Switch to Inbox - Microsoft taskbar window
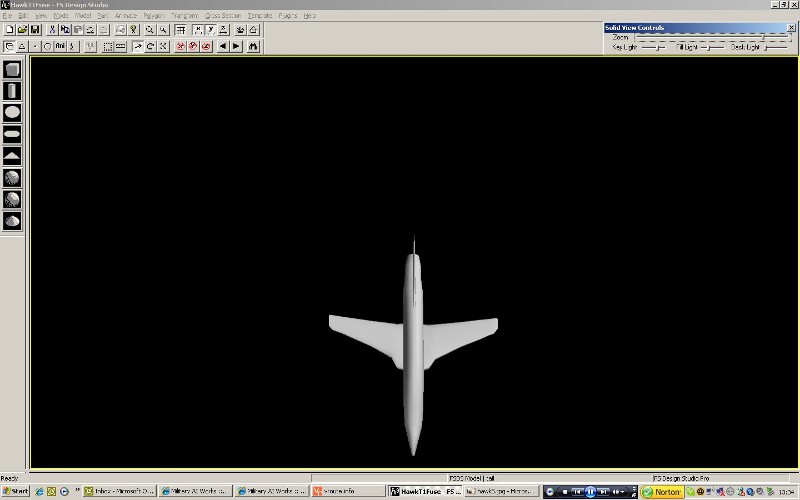The image size is (800, 500). tap(119, 491)
